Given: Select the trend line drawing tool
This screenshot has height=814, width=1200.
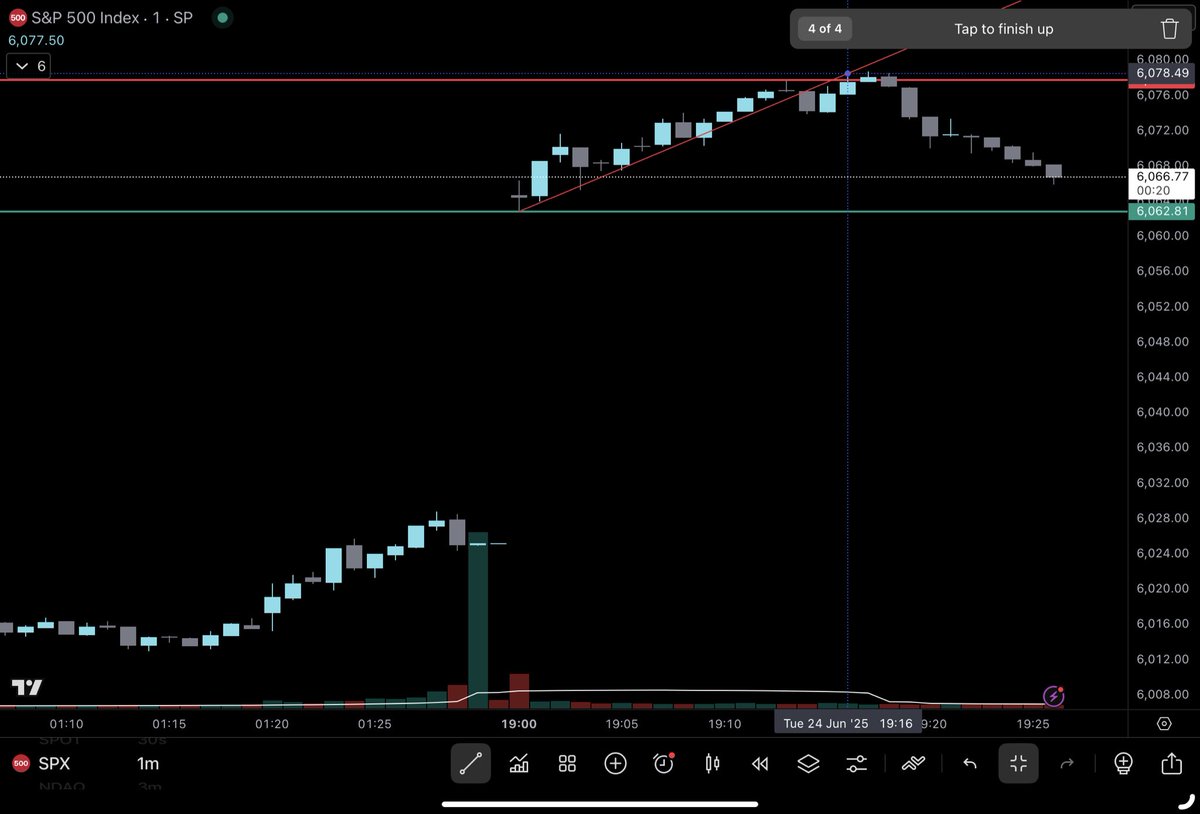Looking at the screenshot, I should (x=471, y=764).
